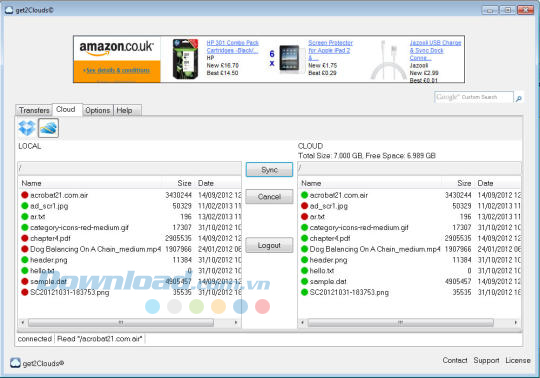The image size is (540, 378).
Task: Click HP ink cartridge product image in ad
Action: pos(186,59)
